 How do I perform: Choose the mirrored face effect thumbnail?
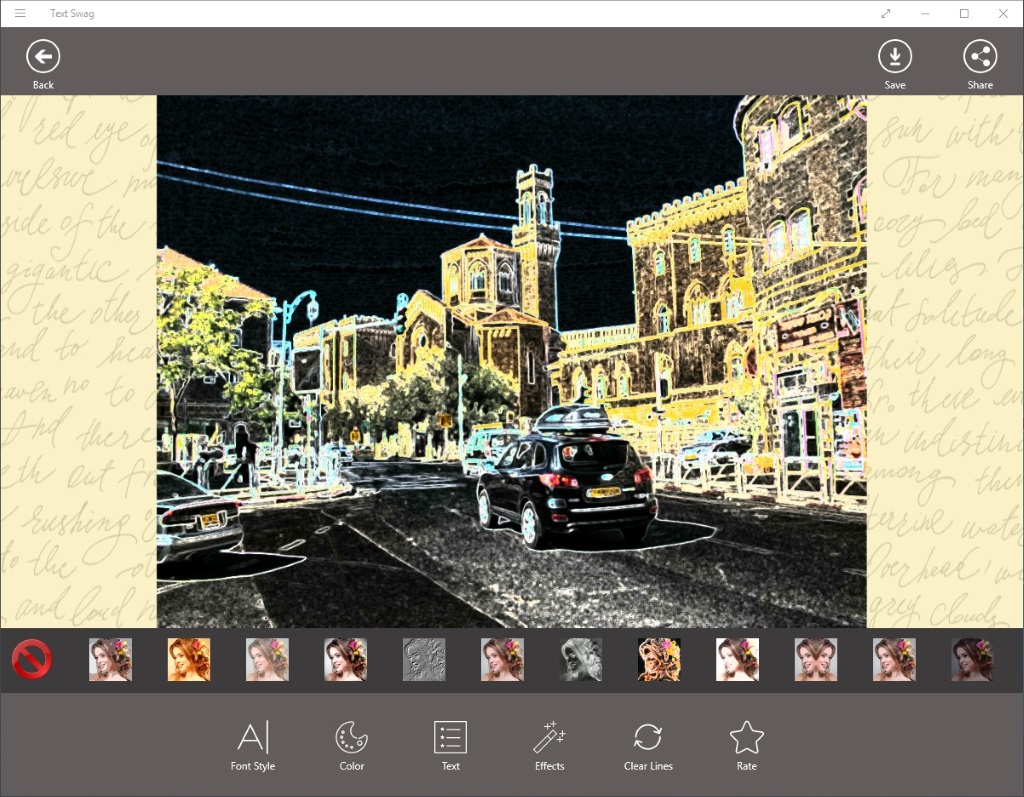point(816,660)
